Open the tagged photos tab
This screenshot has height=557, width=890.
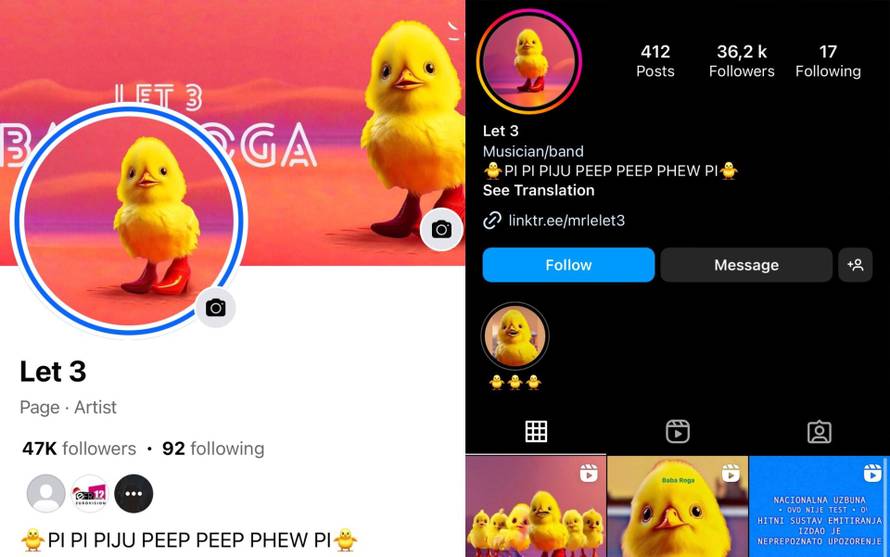(819, 432)
